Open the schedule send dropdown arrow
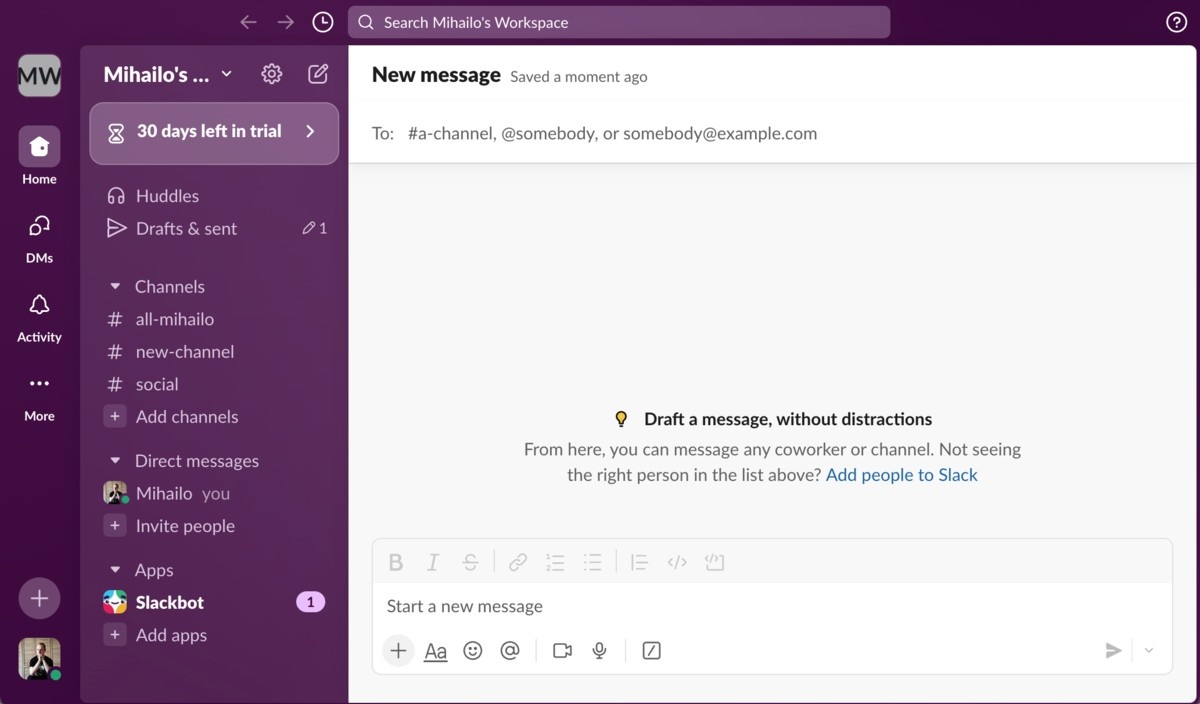The height and width of the screenshot is (704, 1200). coord(1149,651)
